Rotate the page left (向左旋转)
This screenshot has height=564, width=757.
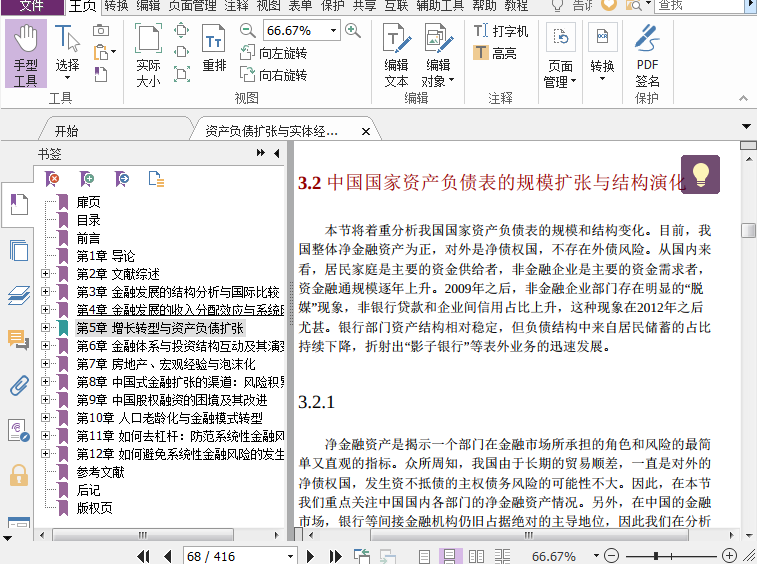coord(273,53)
